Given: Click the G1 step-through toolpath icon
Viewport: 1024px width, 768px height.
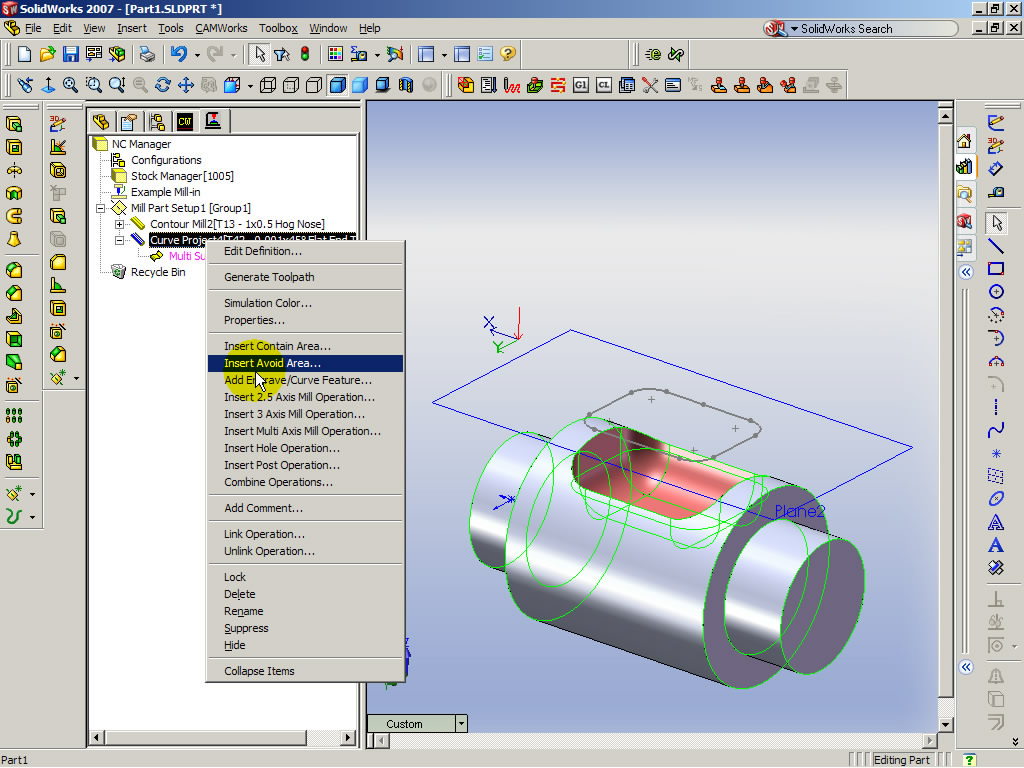Looking at the screenshot, I should point(581,85).
